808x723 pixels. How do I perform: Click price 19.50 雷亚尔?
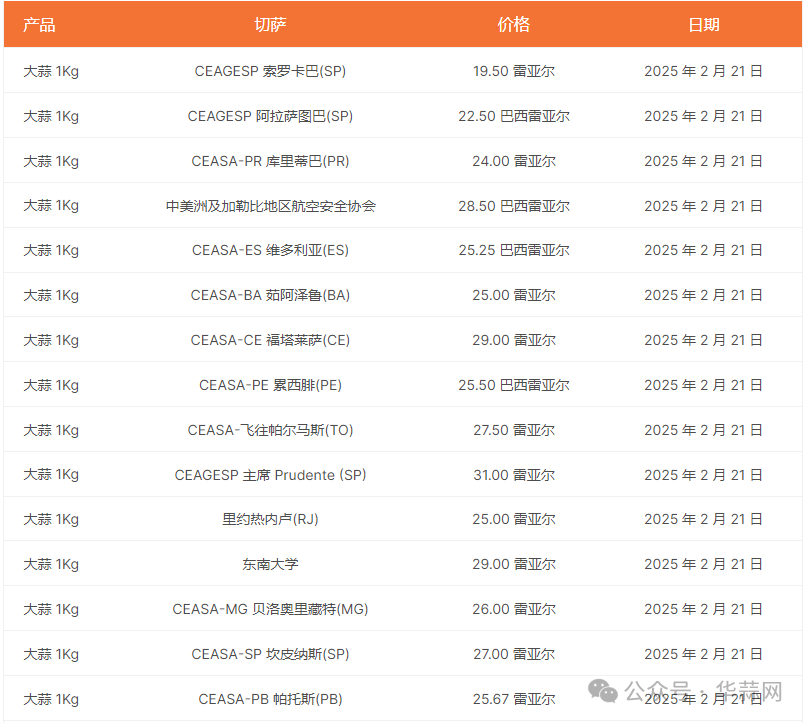(514, 71)
